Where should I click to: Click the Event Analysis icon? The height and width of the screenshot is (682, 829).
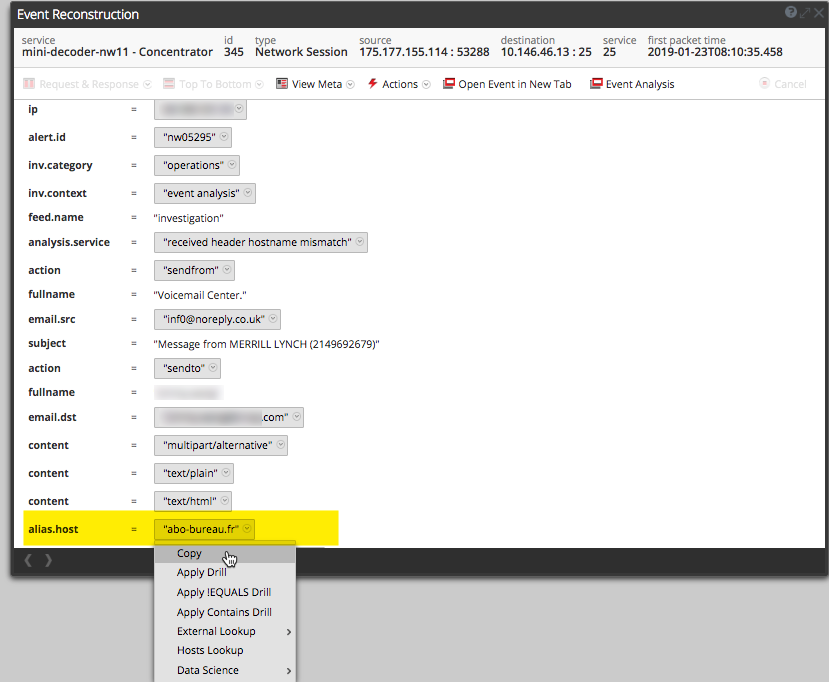tap(596, 84)
